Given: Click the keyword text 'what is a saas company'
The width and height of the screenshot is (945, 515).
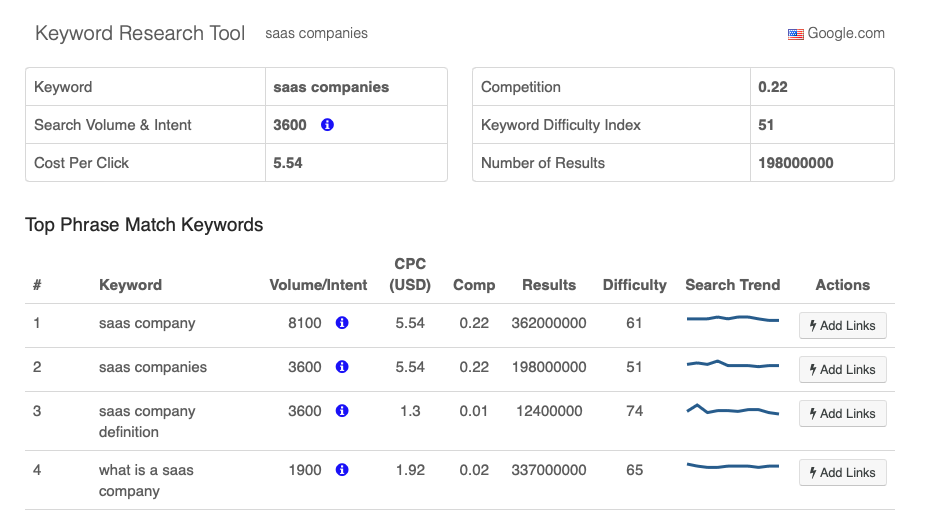Looking at the screenshot, I should tap(146, 480).
